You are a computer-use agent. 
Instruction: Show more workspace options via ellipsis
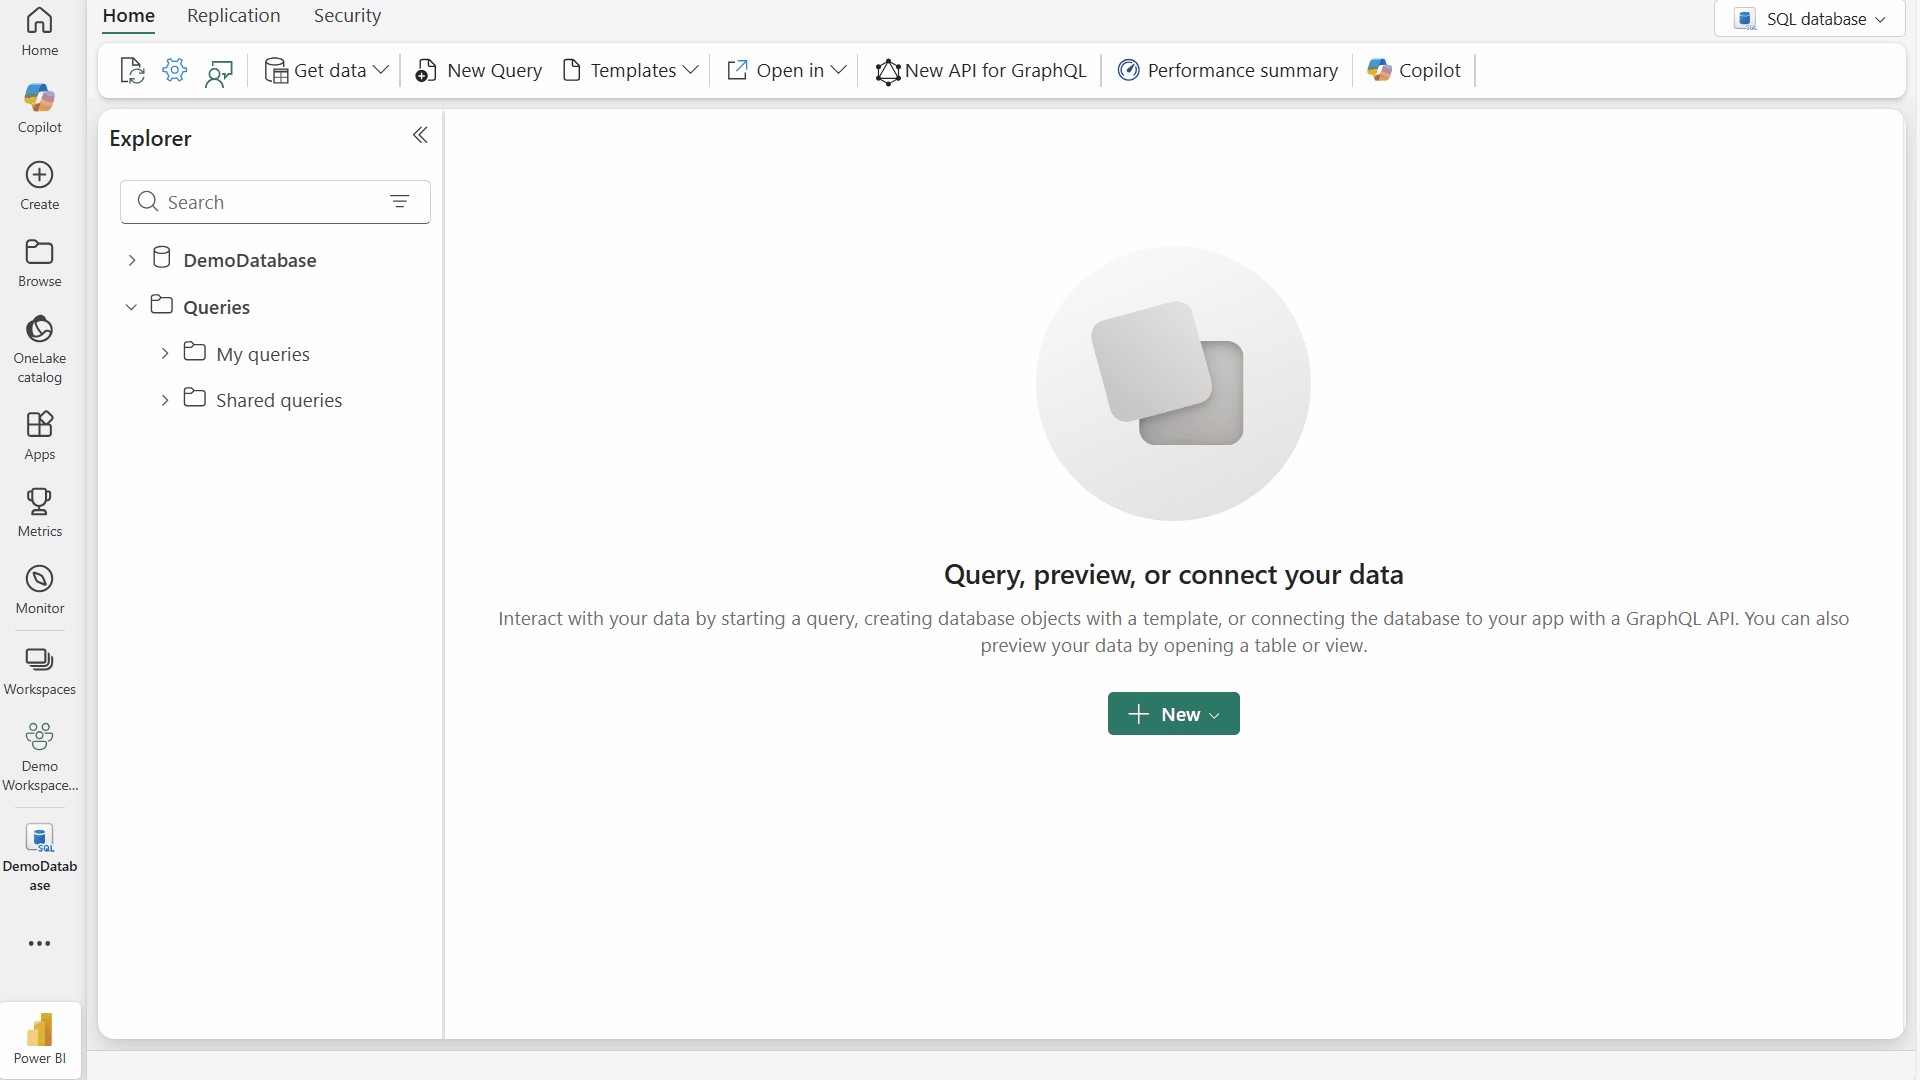(x=39, y=943)
